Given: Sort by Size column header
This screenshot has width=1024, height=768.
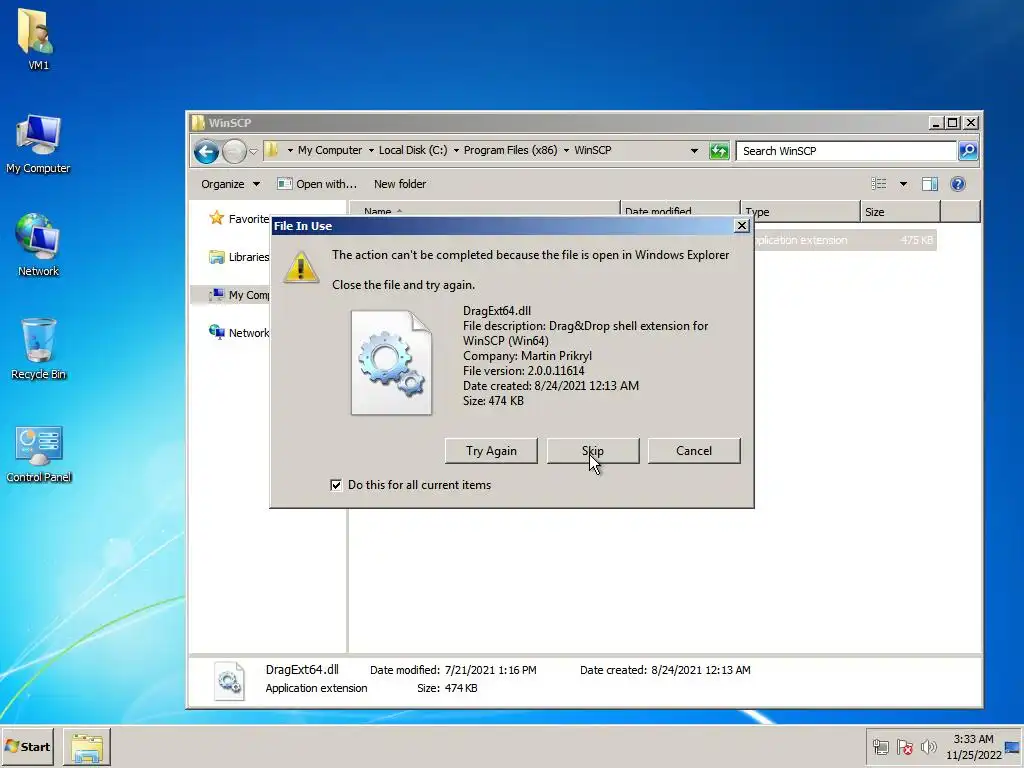Looking at the screenshot, I should coord(900,212).
